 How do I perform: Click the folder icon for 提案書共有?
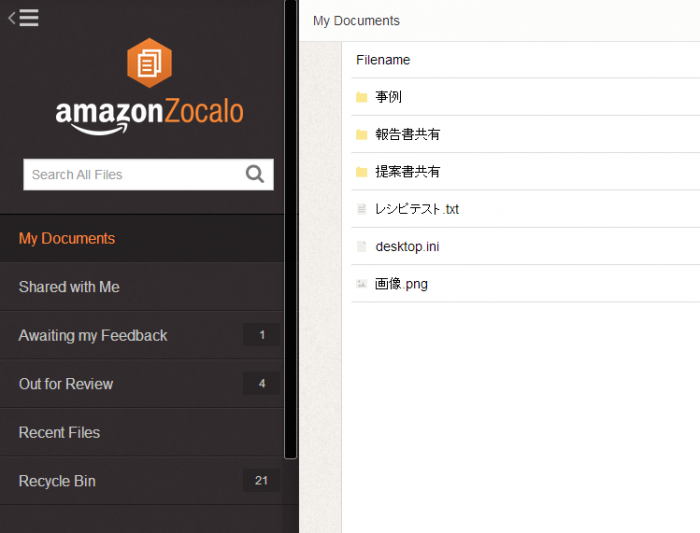coord(362,172)
